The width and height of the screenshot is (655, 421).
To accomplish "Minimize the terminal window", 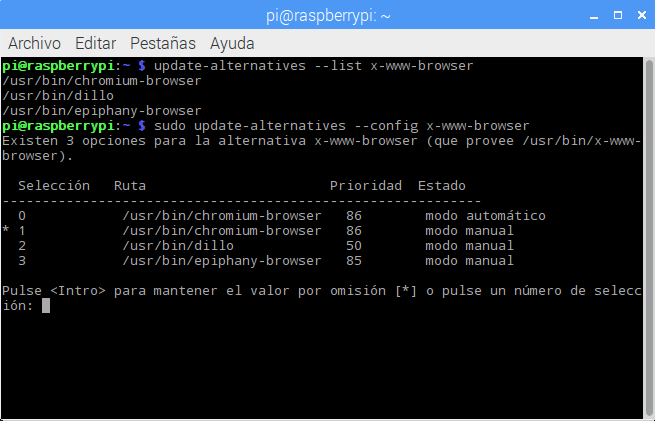I will click(594, 16).
